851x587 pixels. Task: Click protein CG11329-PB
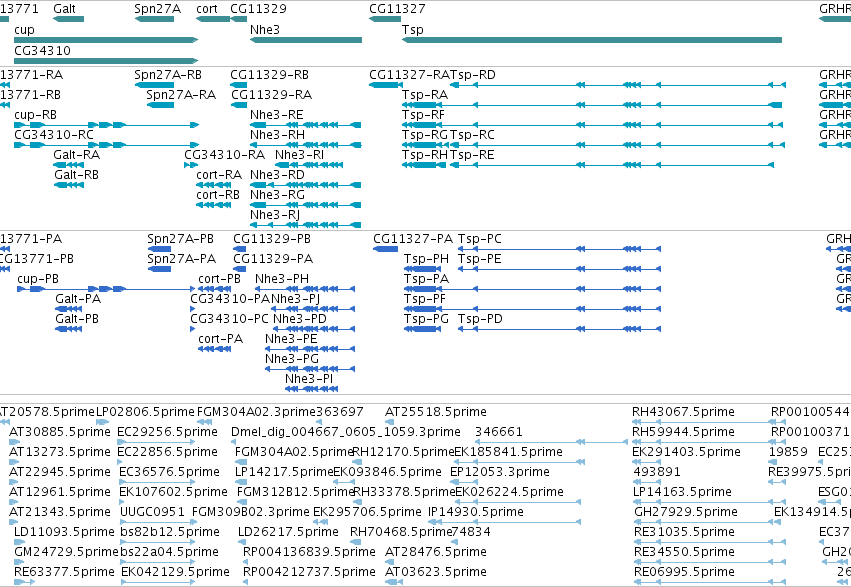click(239, 249)
